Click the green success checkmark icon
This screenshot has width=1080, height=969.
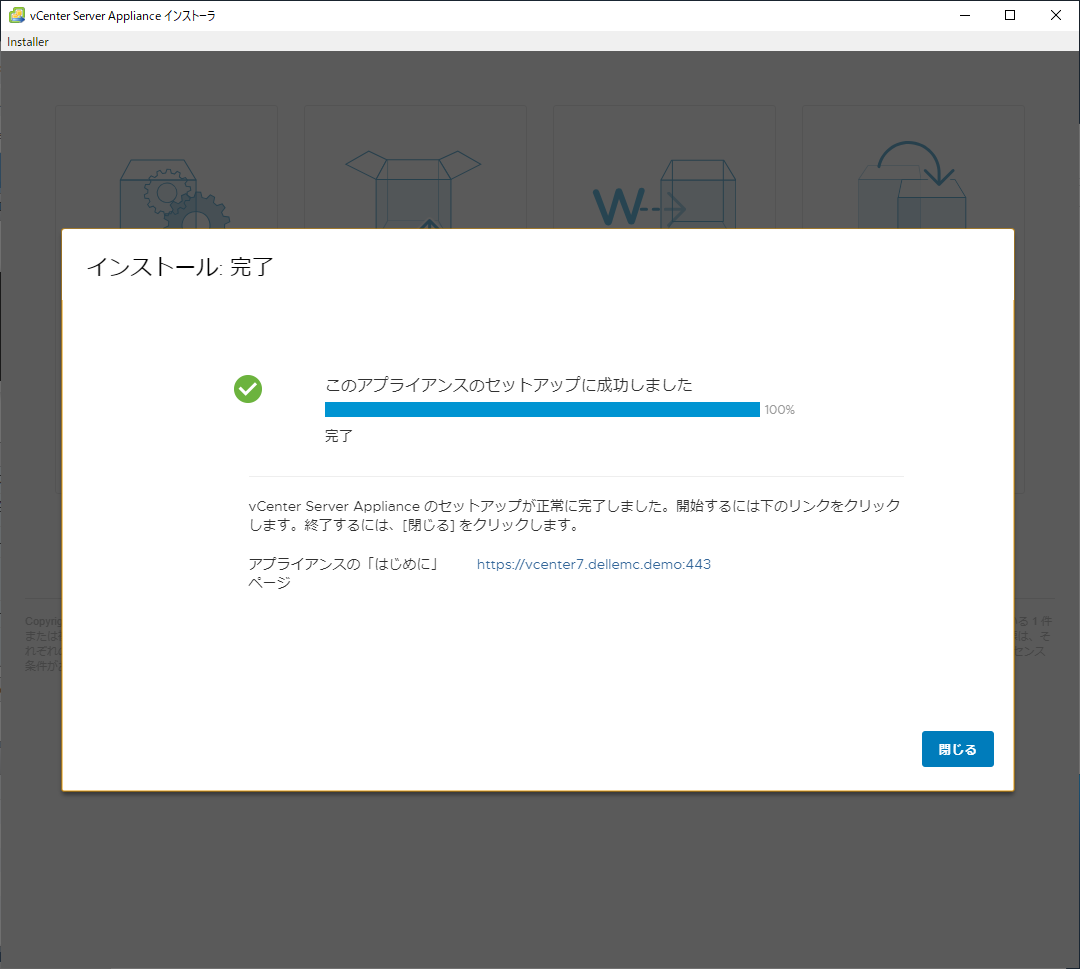point(248,389)
